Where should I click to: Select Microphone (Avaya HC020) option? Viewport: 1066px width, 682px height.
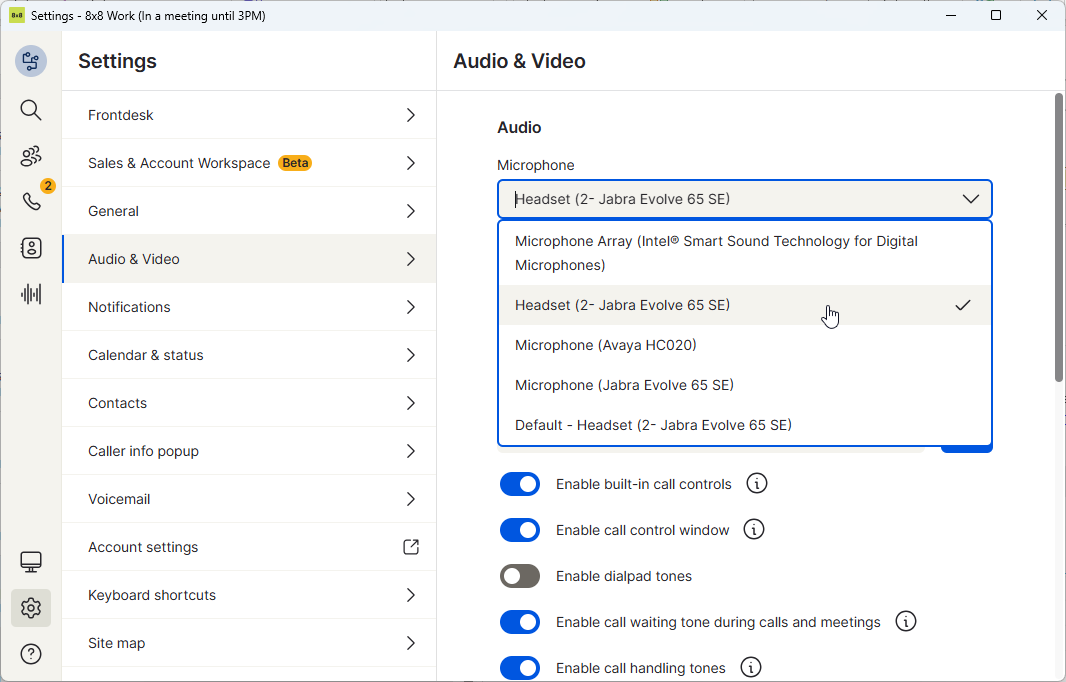click(744, 345)
